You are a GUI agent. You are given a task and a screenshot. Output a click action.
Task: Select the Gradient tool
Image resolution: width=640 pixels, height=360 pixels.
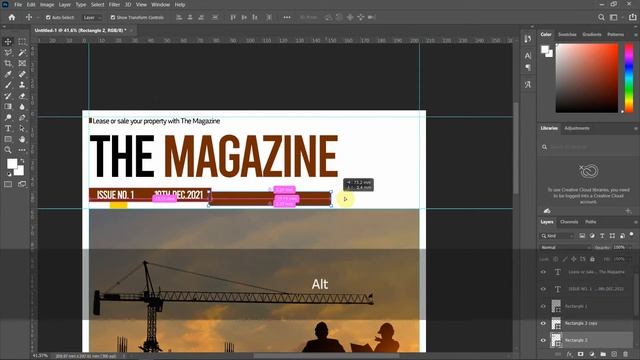(8, 107)
